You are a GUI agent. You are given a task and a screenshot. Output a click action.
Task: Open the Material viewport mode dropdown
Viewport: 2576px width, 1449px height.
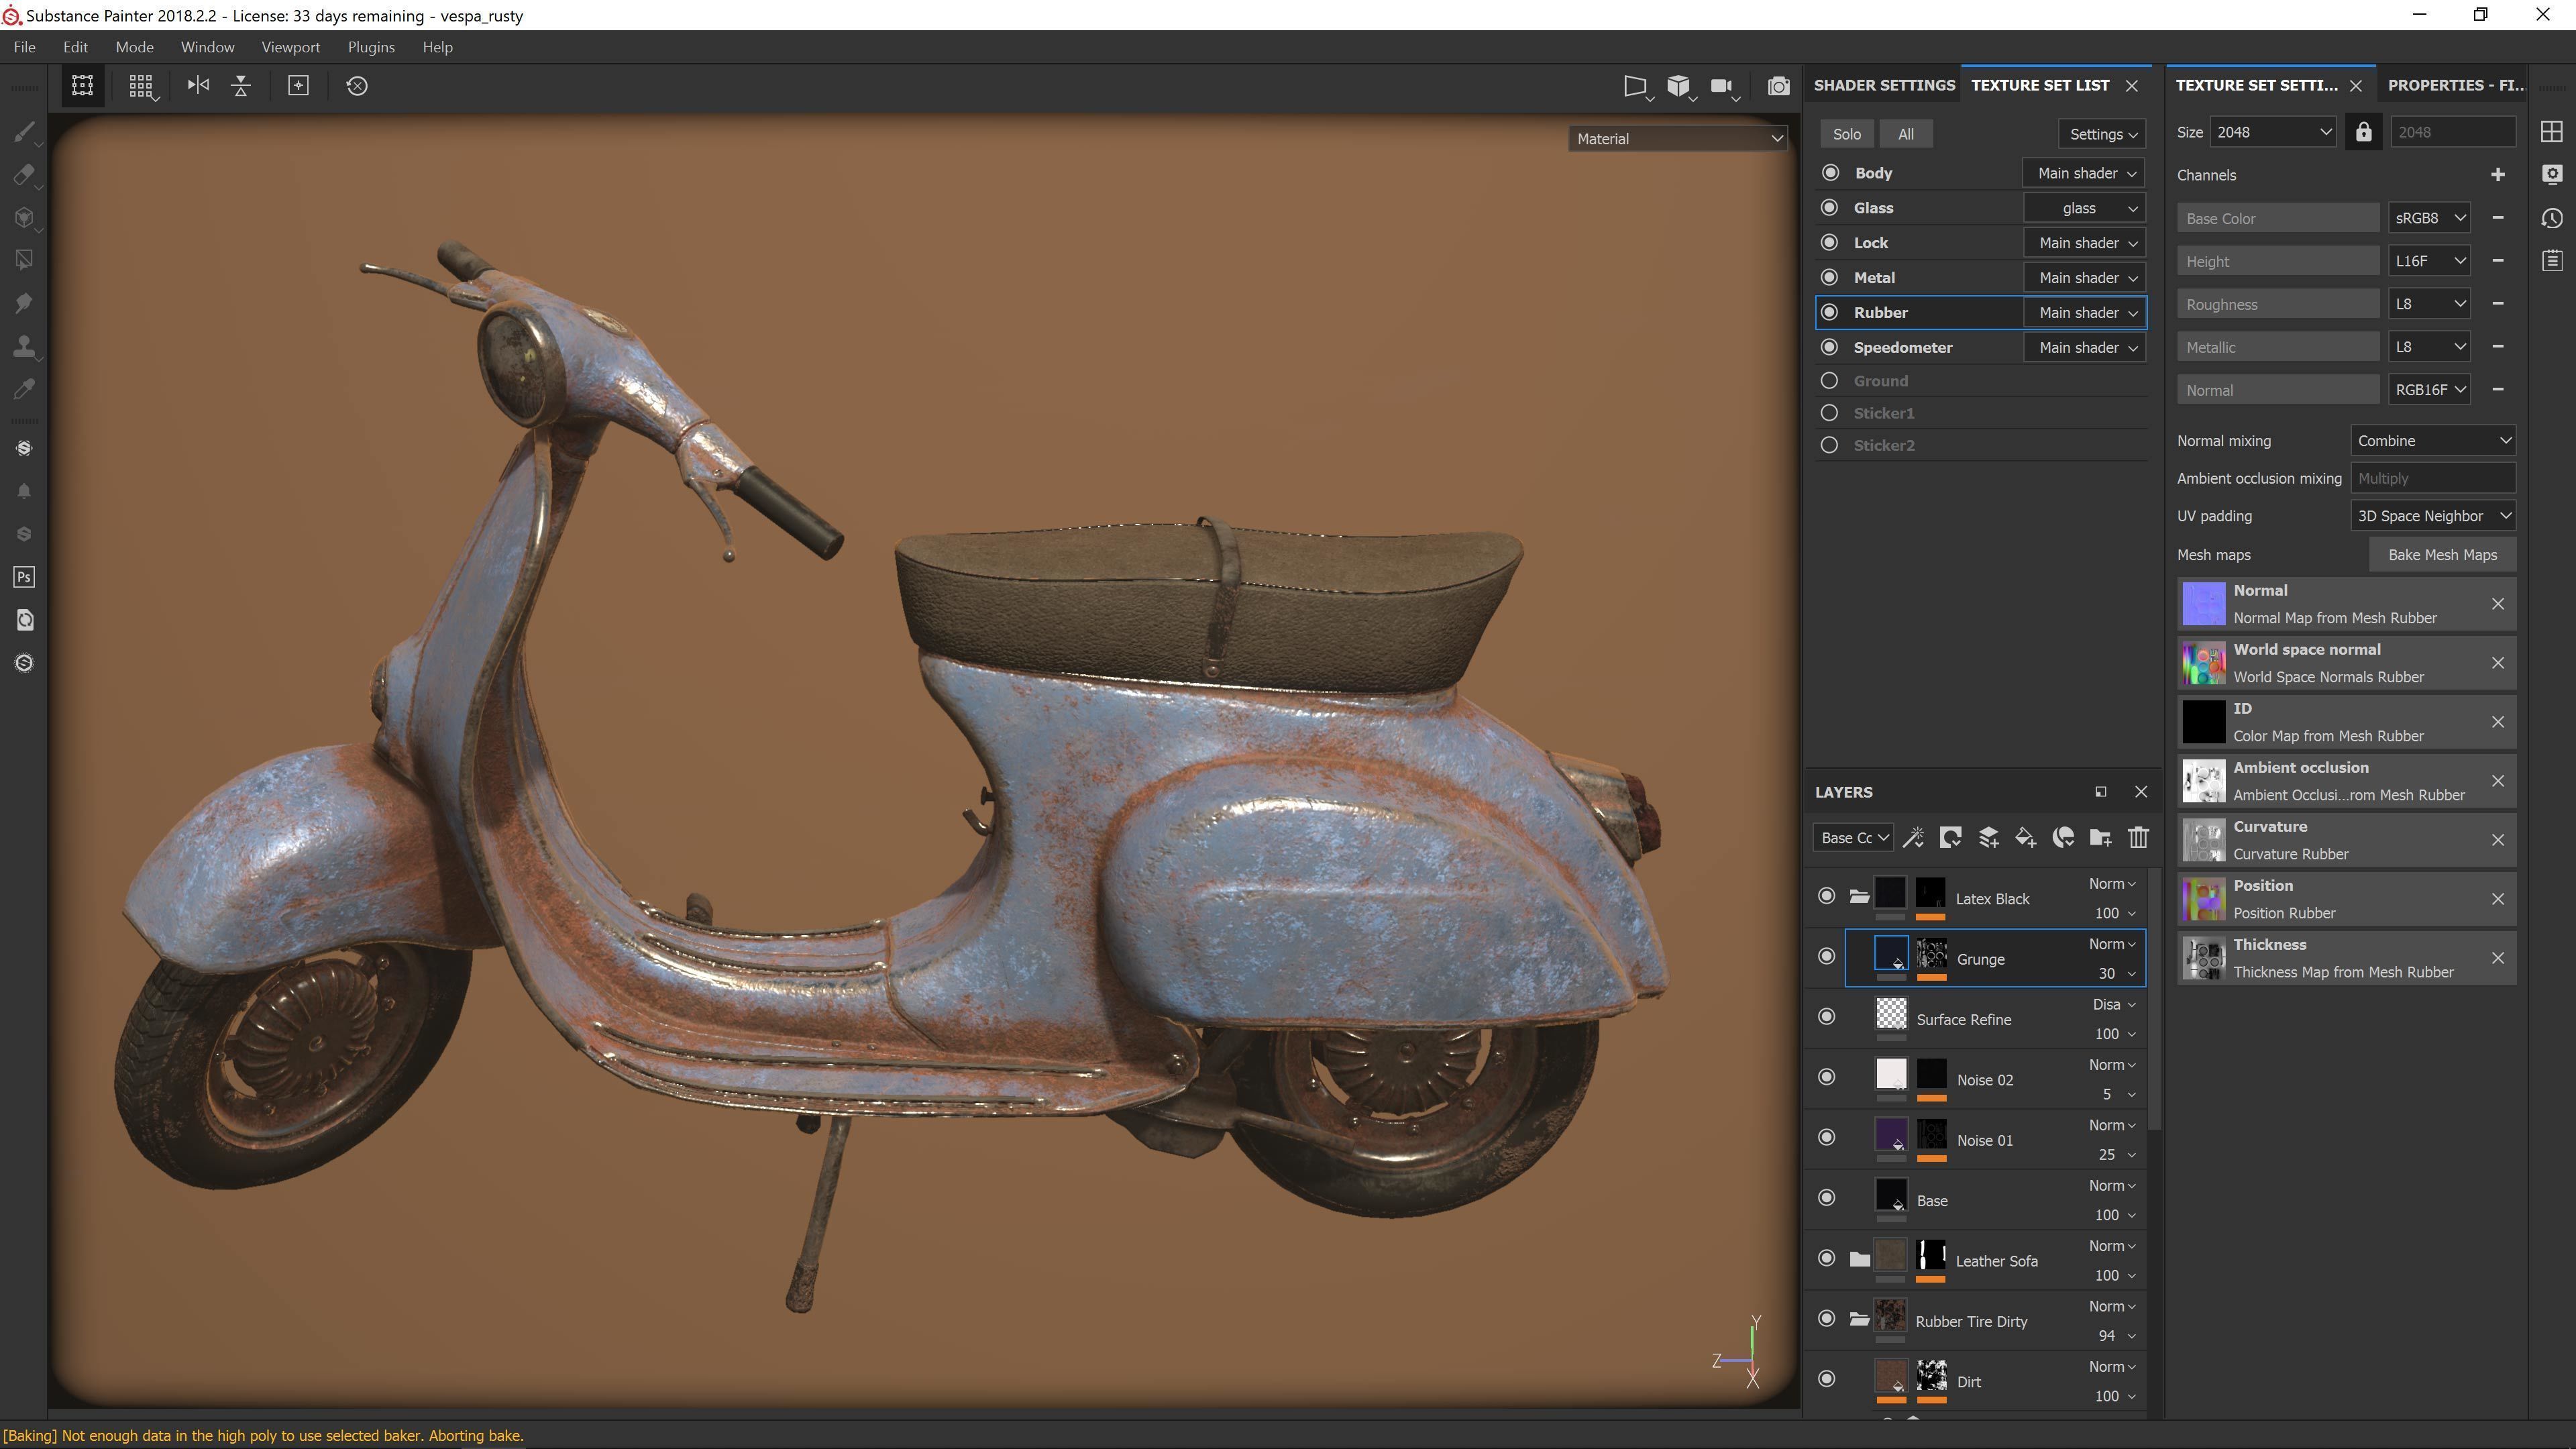1678,139
